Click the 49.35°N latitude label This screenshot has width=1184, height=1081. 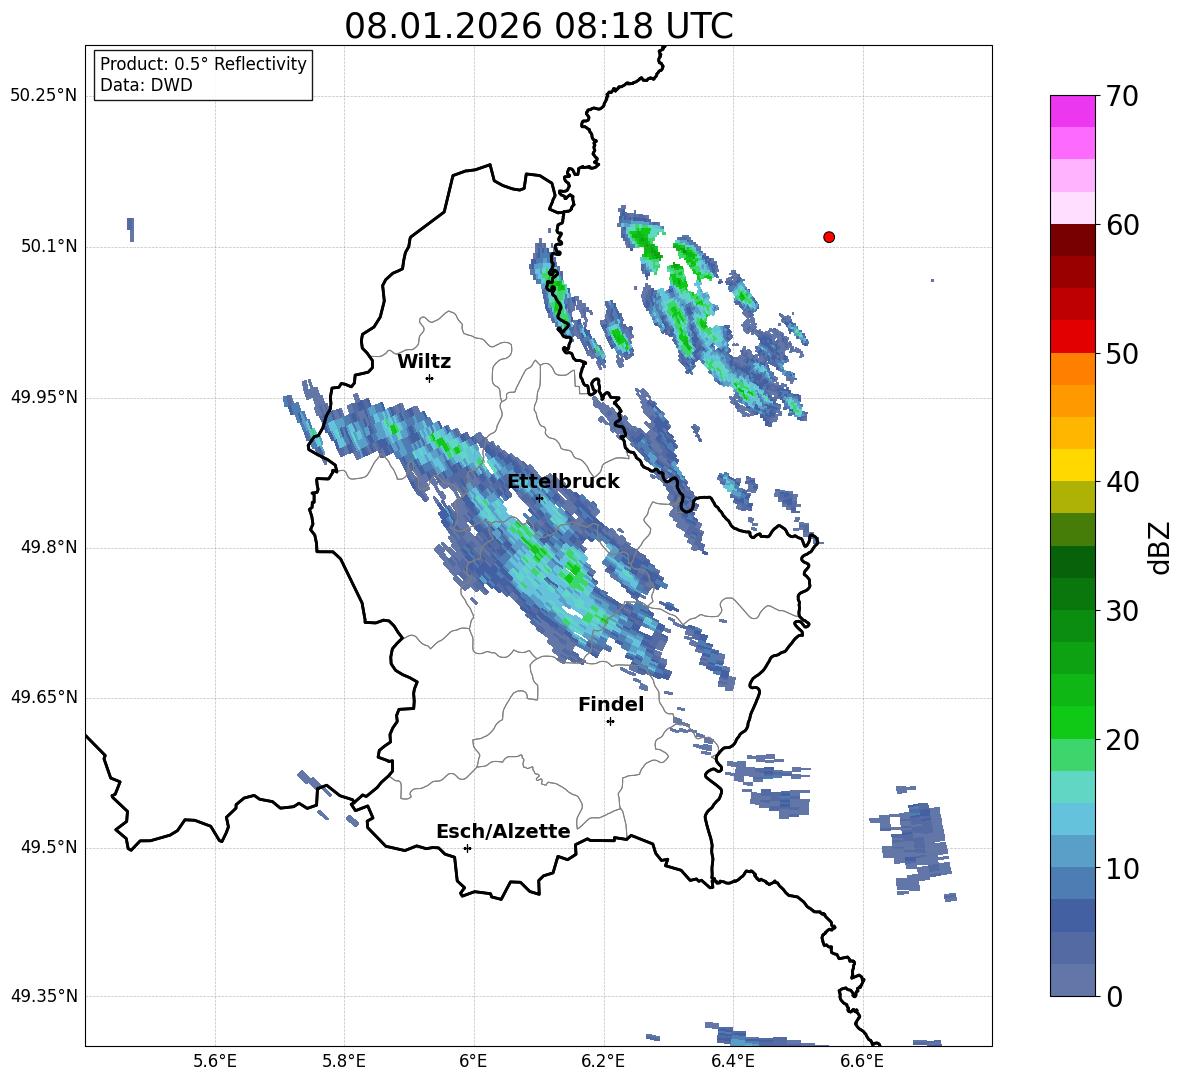[44, 996]
